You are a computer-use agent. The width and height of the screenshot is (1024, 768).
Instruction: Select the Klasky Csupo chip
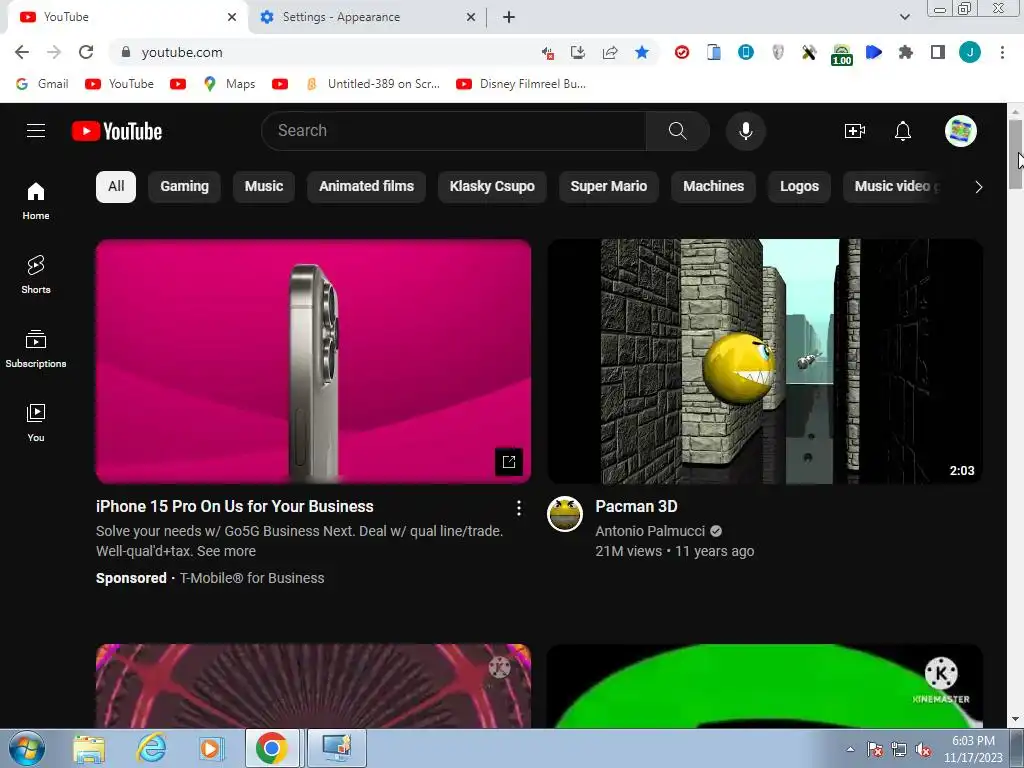coord(492,187)
